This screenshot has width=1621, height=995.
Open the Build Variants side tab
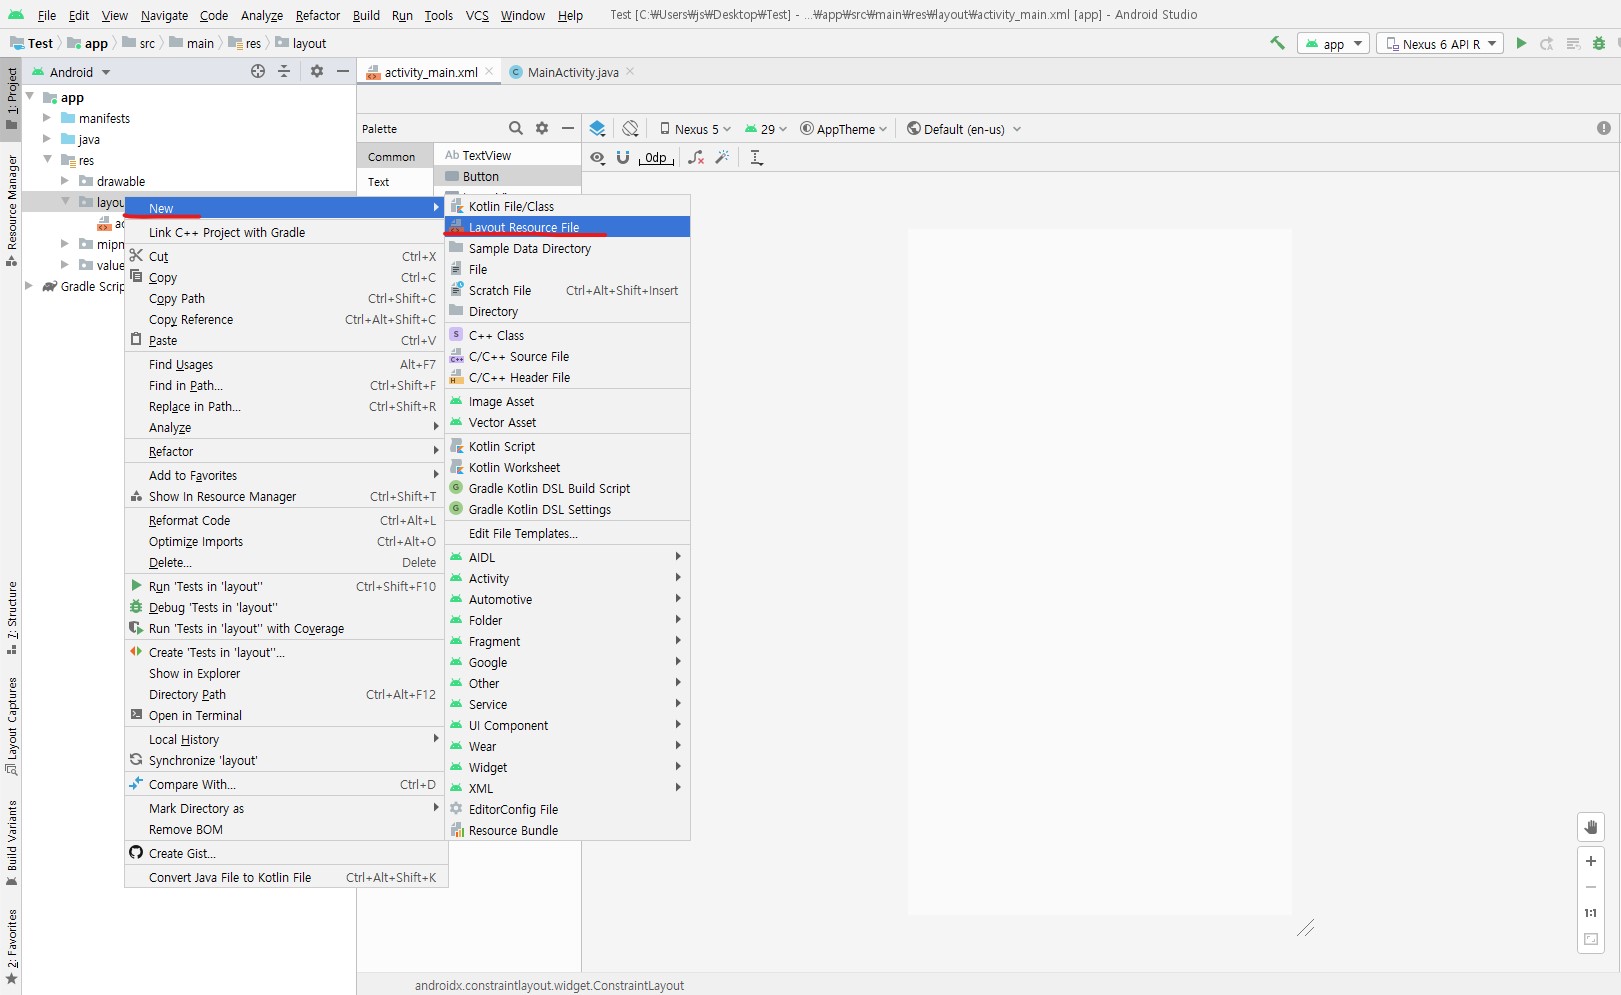click(11, 842)
